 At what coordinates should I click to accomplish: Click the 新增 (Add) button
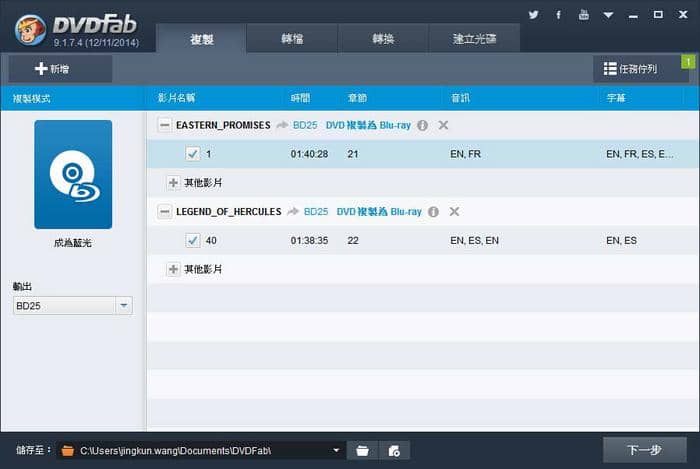[x=60, y=69]
